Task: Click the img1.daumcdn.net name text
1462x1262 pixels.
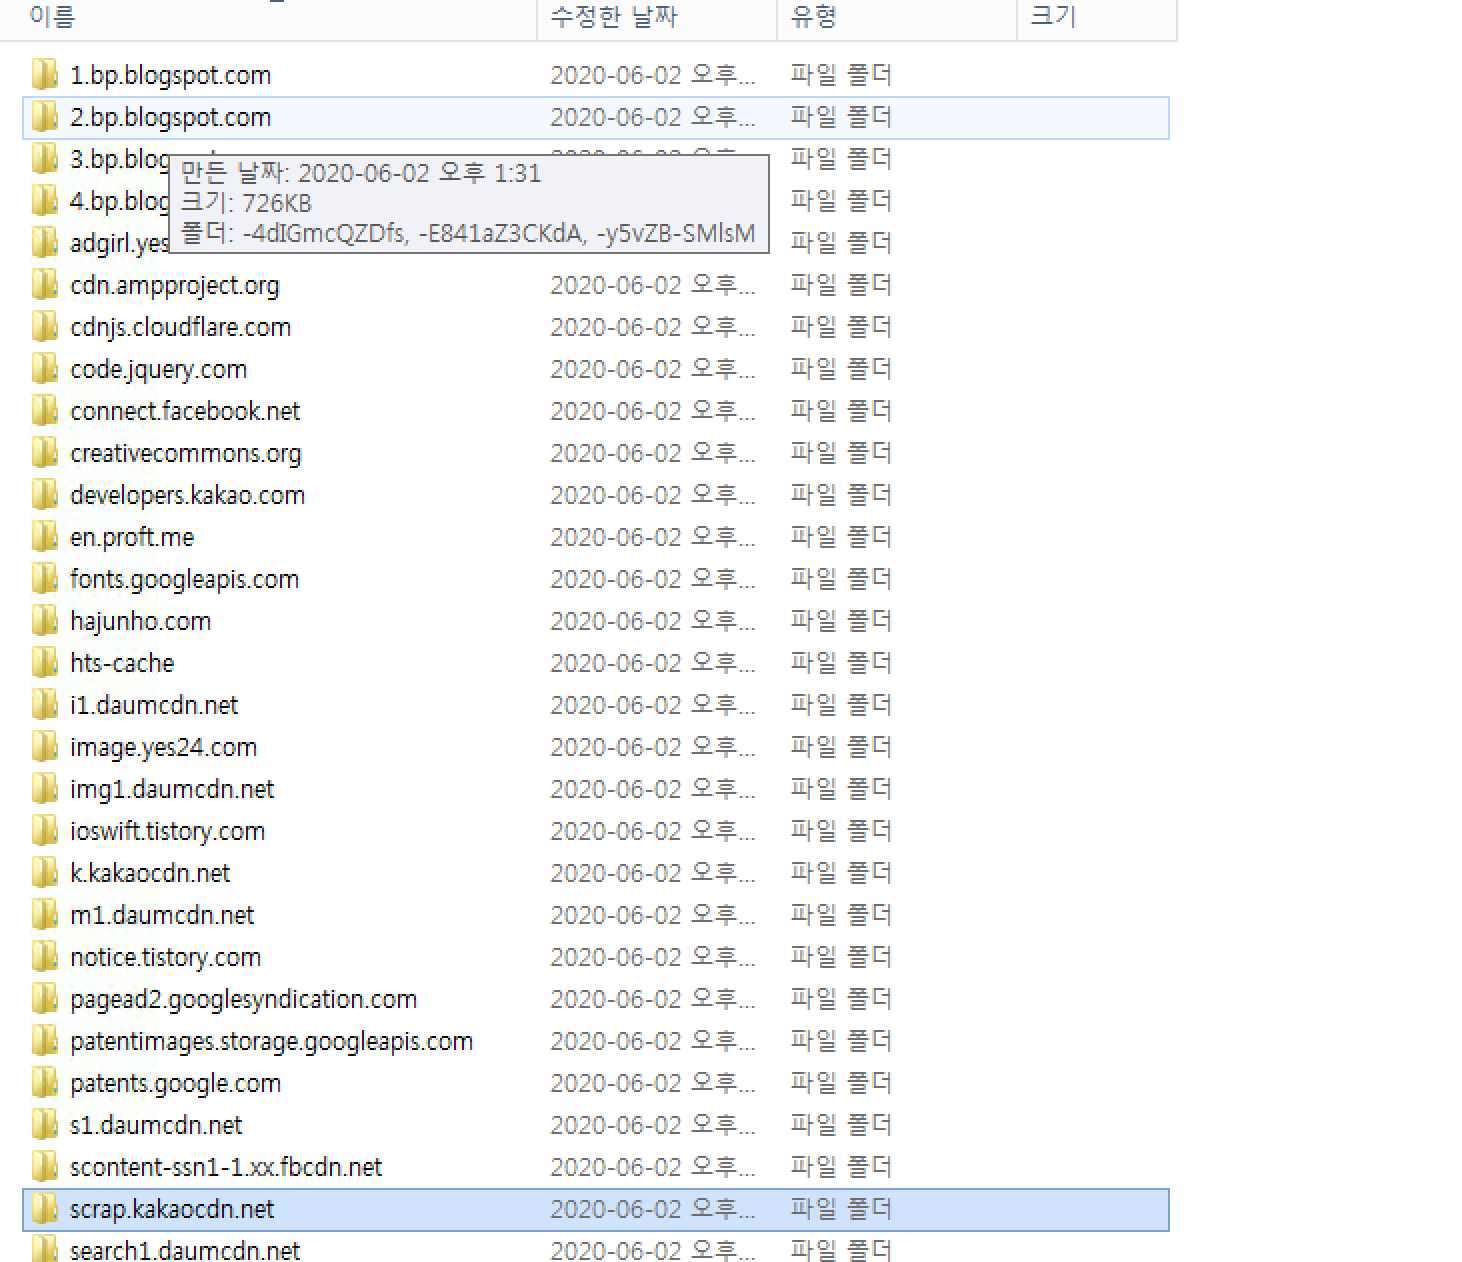Action: 172,789
